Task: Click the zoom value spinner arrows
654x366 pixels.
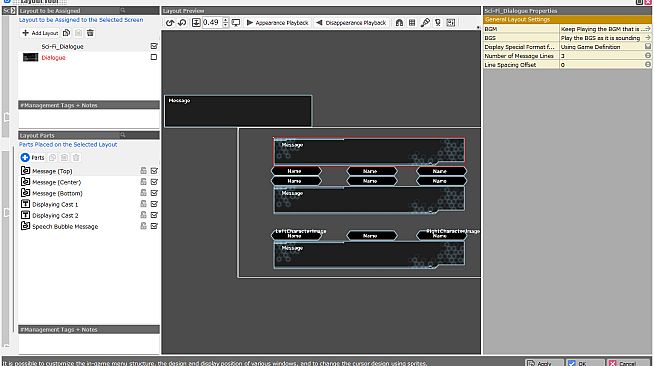Action: pyautogui.click(x=226, y=23)
